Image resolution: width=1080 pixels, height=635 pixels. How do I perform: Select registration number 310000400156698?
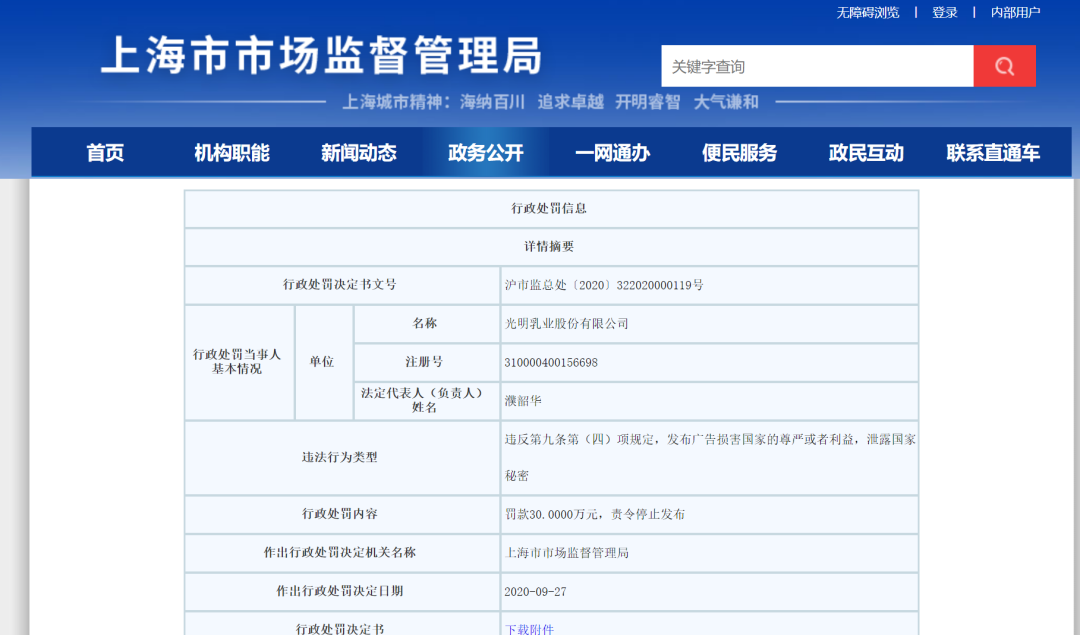pos(551,362)
